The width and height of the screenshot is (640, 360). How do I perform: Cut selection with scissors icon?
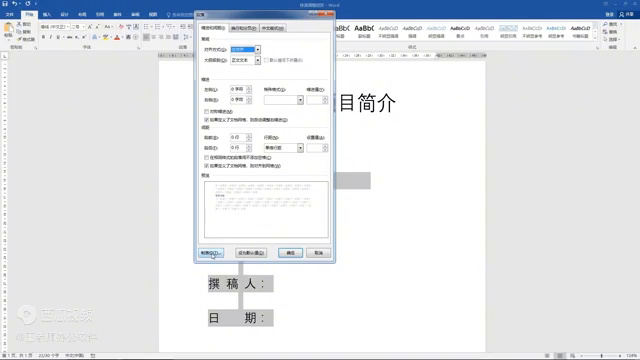click(19, 24)
